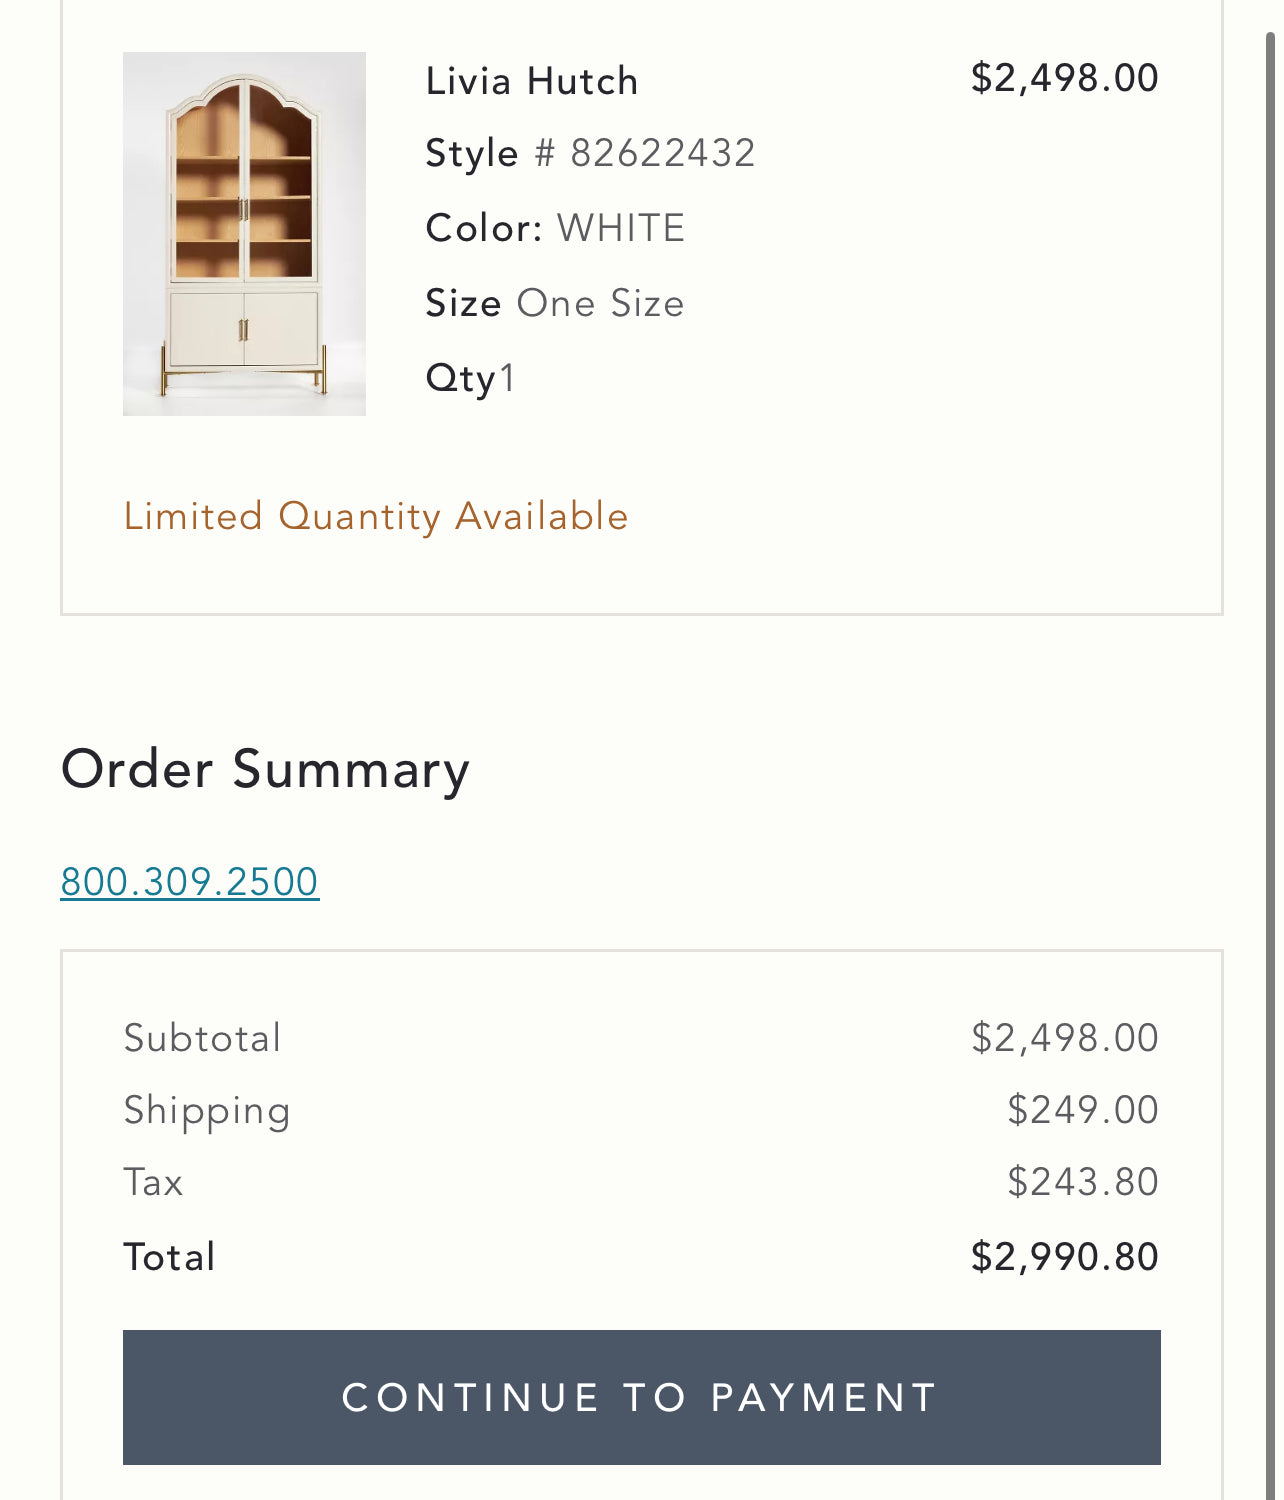This screenshot has width=1284, height=1500.
Task: Select the Subtotal row
Action: (x=640, y=1038)
